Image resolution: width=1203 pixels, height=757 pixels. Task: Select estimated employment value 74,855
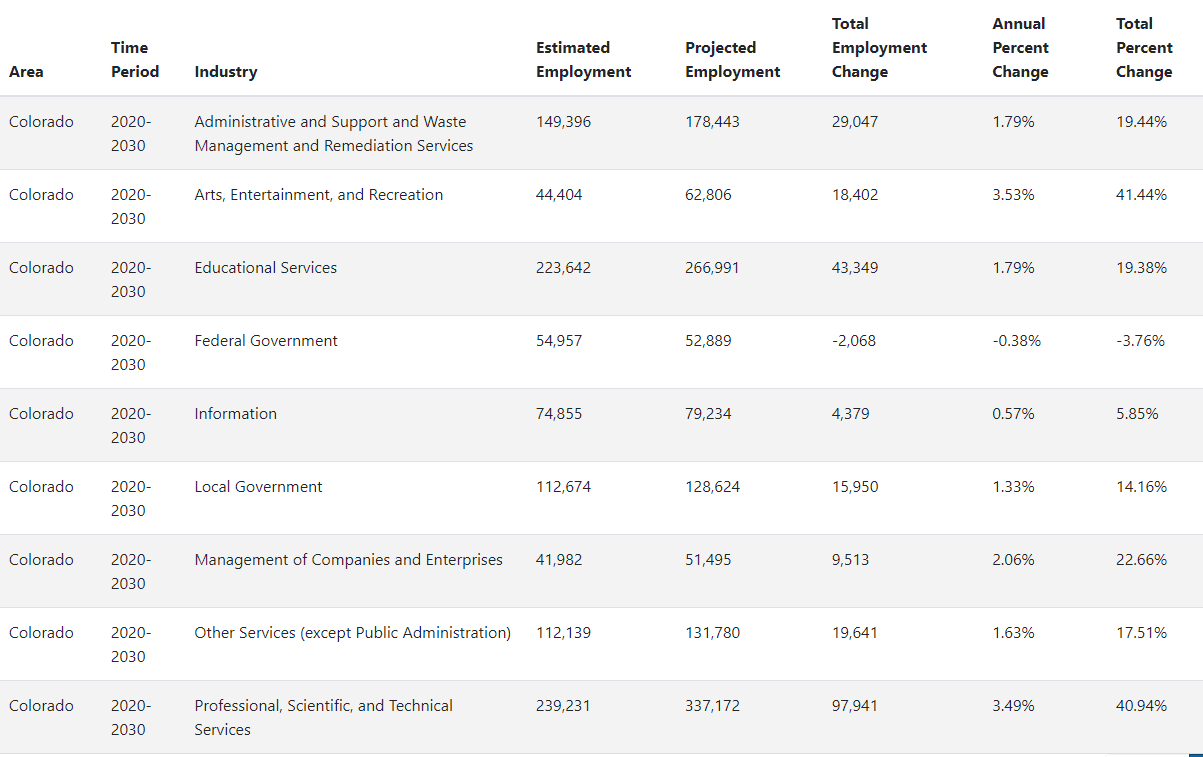pyautogui.click(x=559, y=414)
